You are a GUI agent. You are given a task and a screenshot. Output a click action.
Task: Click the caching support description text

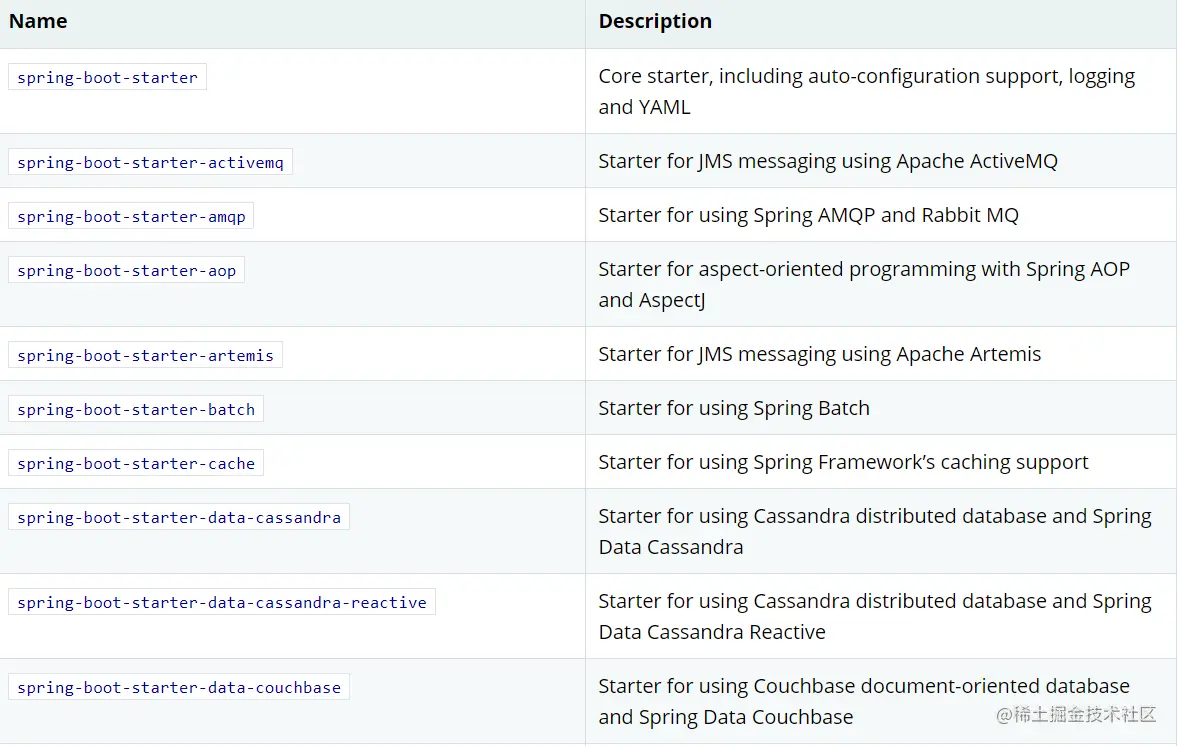point(843,462)
